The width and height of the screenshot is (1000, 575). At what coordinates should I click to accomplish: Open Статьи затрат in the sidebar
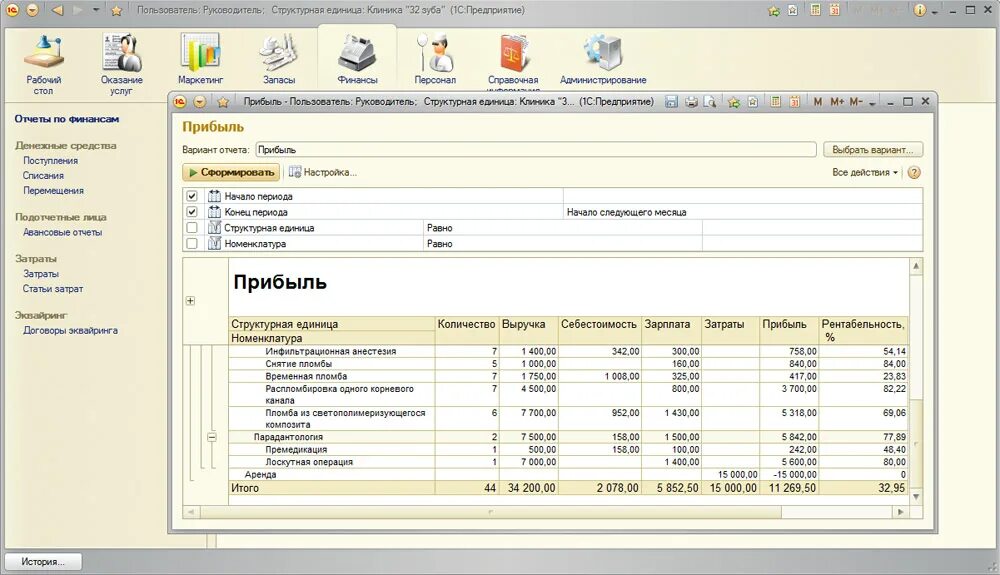[x=53, y=289]
